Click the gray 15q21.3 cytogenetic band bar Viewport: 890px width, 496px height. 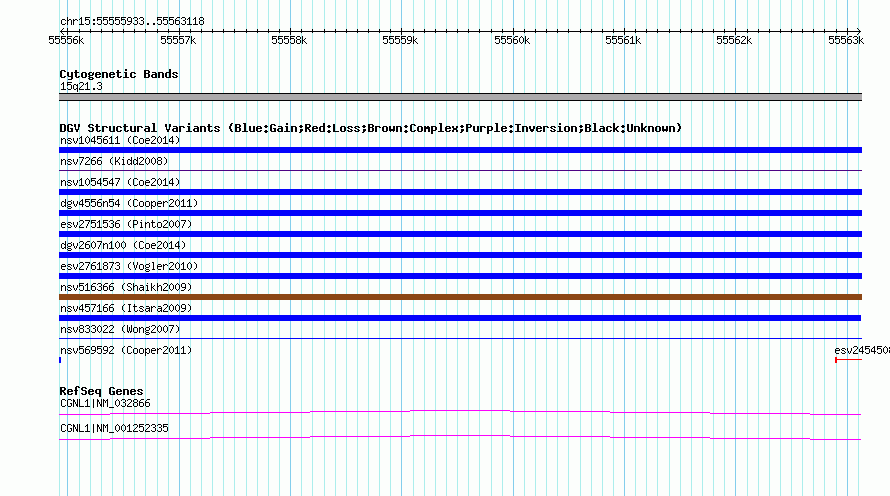460,97
